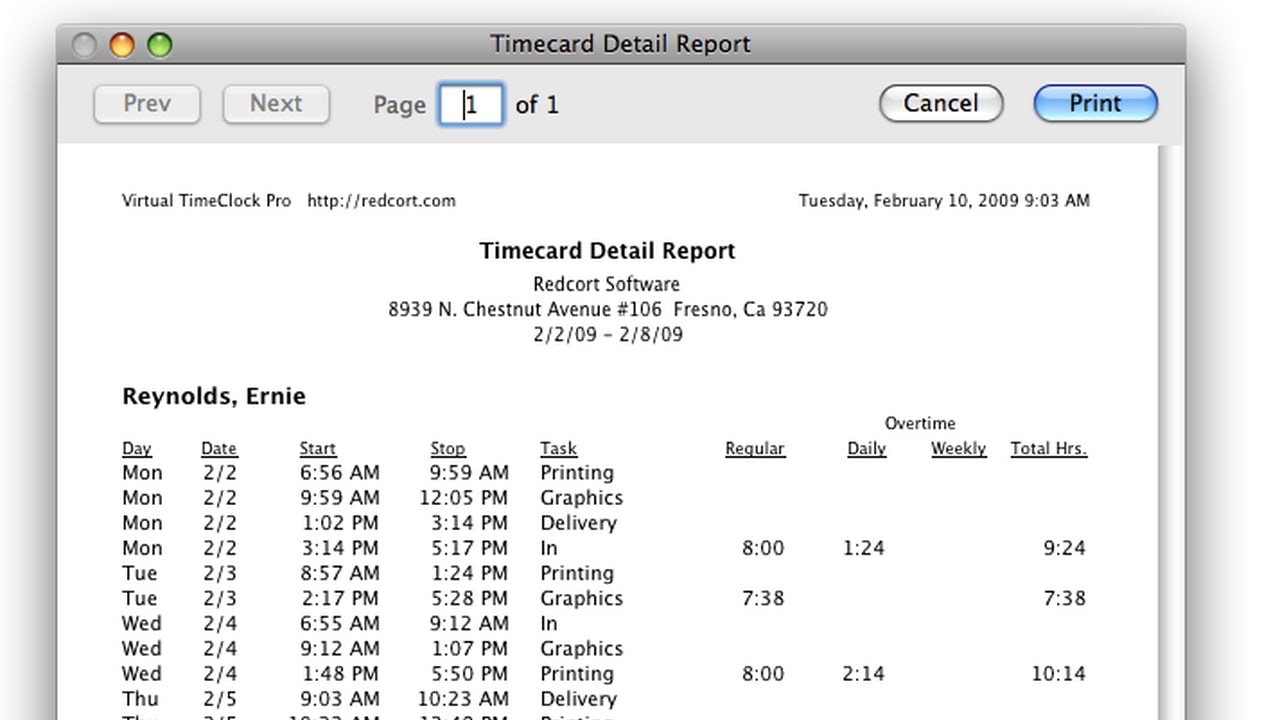1280x720 pixels.
Task: Click the 'Weekly' overtime column header
Action: 959,449
